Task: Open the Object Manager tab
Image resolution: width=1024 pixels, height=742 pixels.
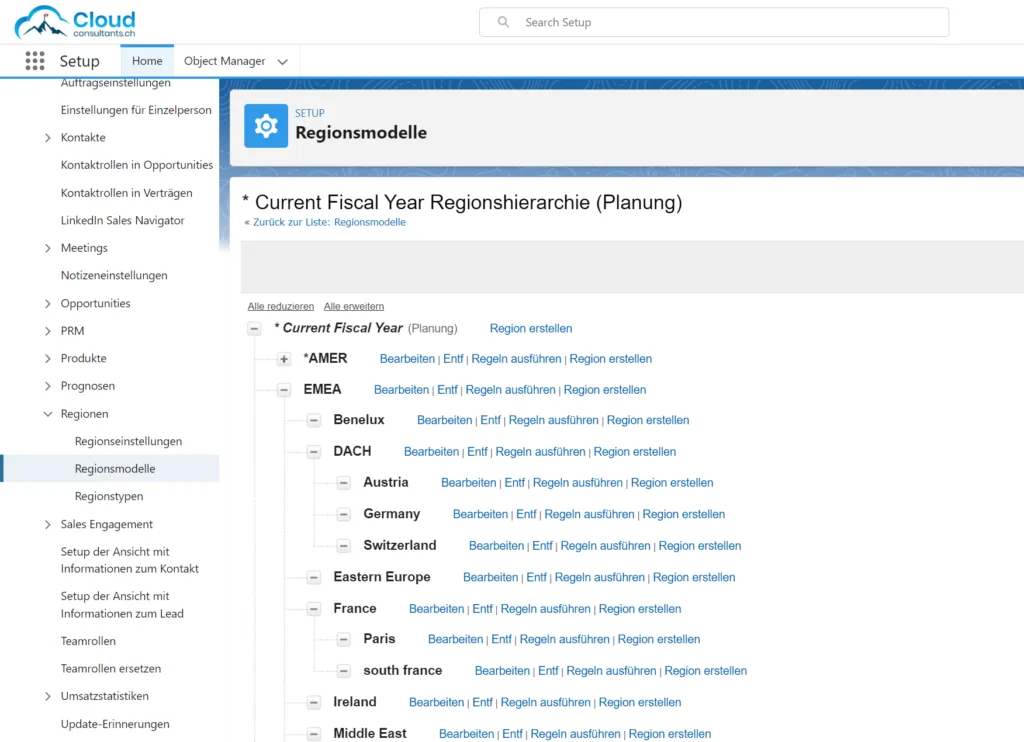Action: click(x=224, y=61)
